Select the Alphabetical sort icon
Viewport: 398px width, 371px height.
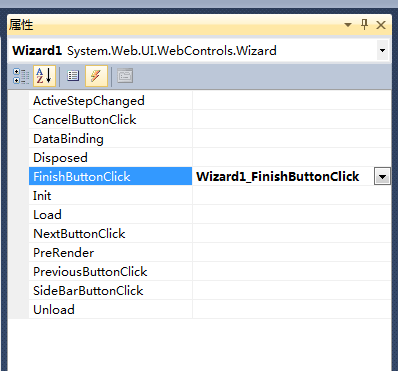click(x=44, y=76)
